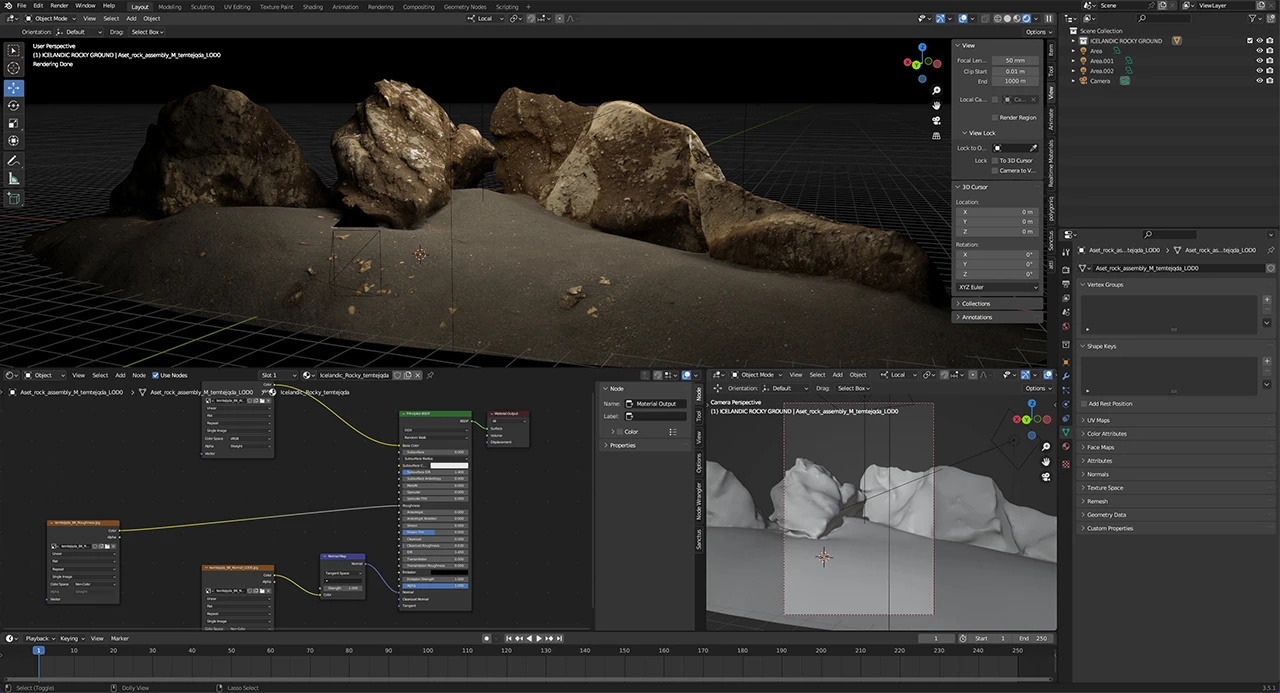Image resolution: width=1280 pixels, height=693 pixels.
Task: Click the Cursor tool icon
Action: tap(14, 68)
